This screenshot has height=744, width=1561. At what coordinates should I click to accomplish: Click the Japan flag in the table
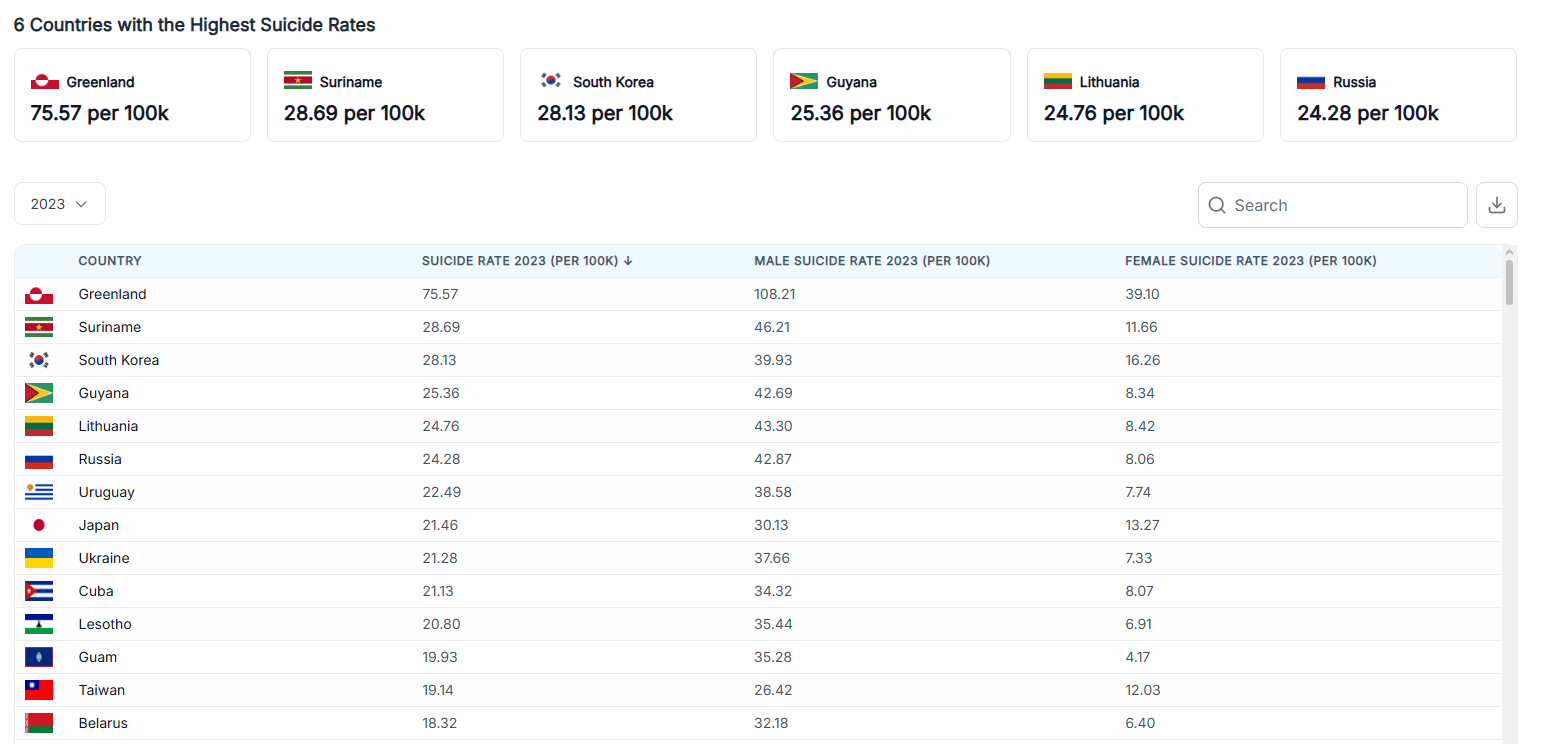coord(39,525)
